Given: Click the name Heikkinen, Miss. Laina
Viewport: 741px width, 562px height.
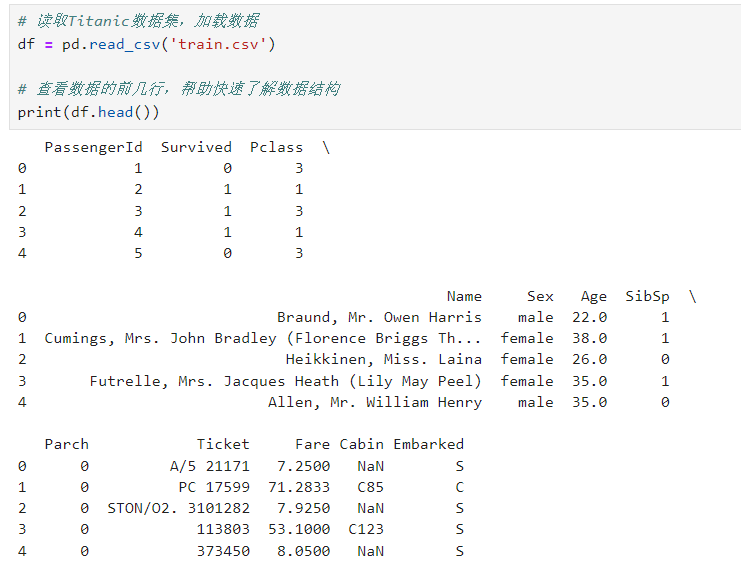Looking at the screenshot, I should pyautogui.click(x=384, y=360).
